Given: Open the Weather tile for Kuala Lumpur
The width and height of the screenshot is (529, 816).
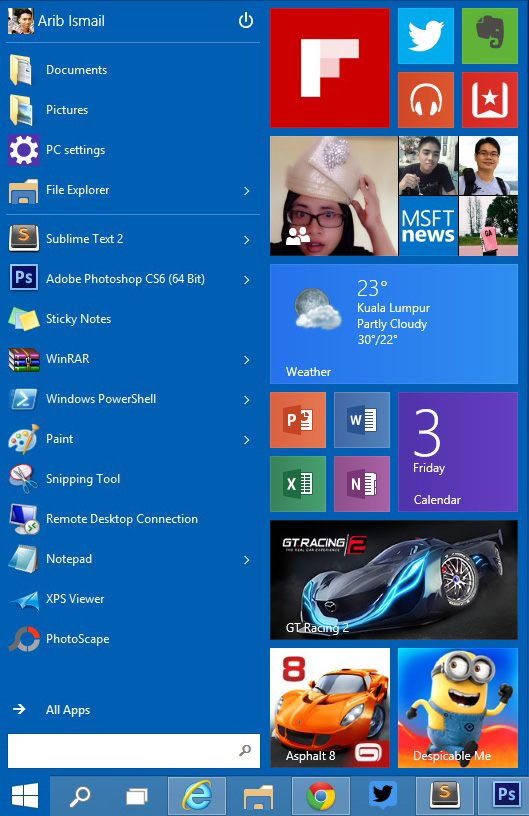Looking at the screenshot, I should point(394,324).
